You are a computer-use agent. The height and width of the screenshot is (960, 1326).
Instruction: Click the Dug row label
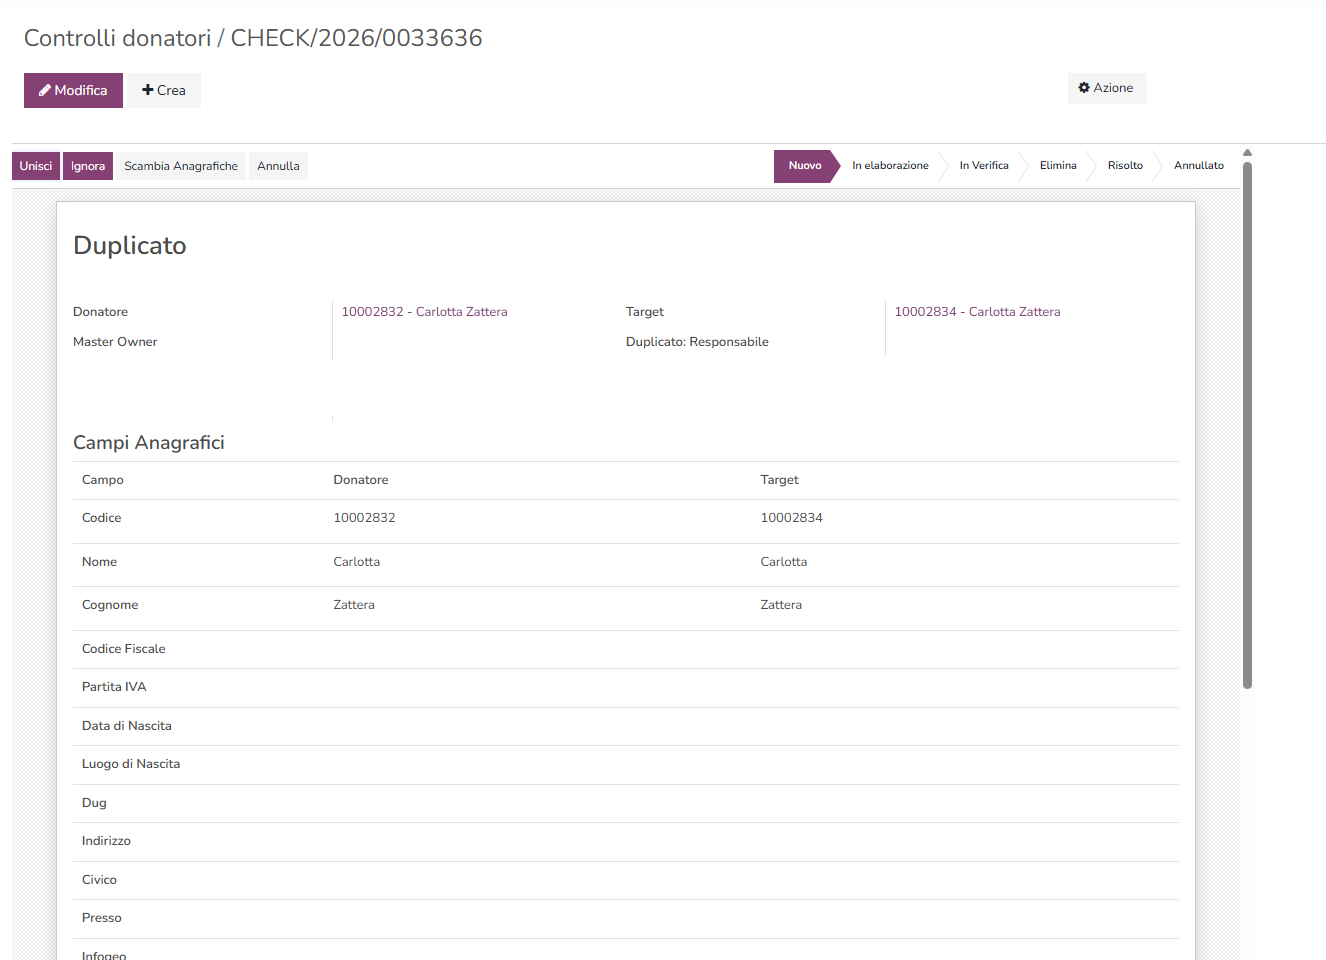pyautogui.click(x=94, y=803)
